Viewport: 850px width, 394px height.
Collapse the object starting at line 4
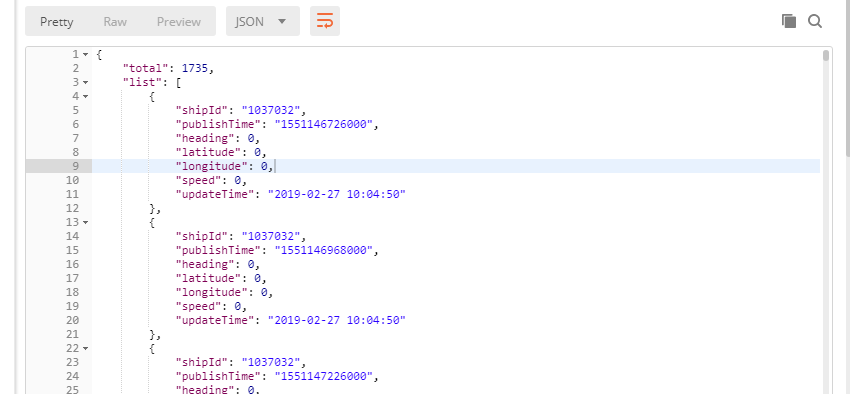point(85,96)
